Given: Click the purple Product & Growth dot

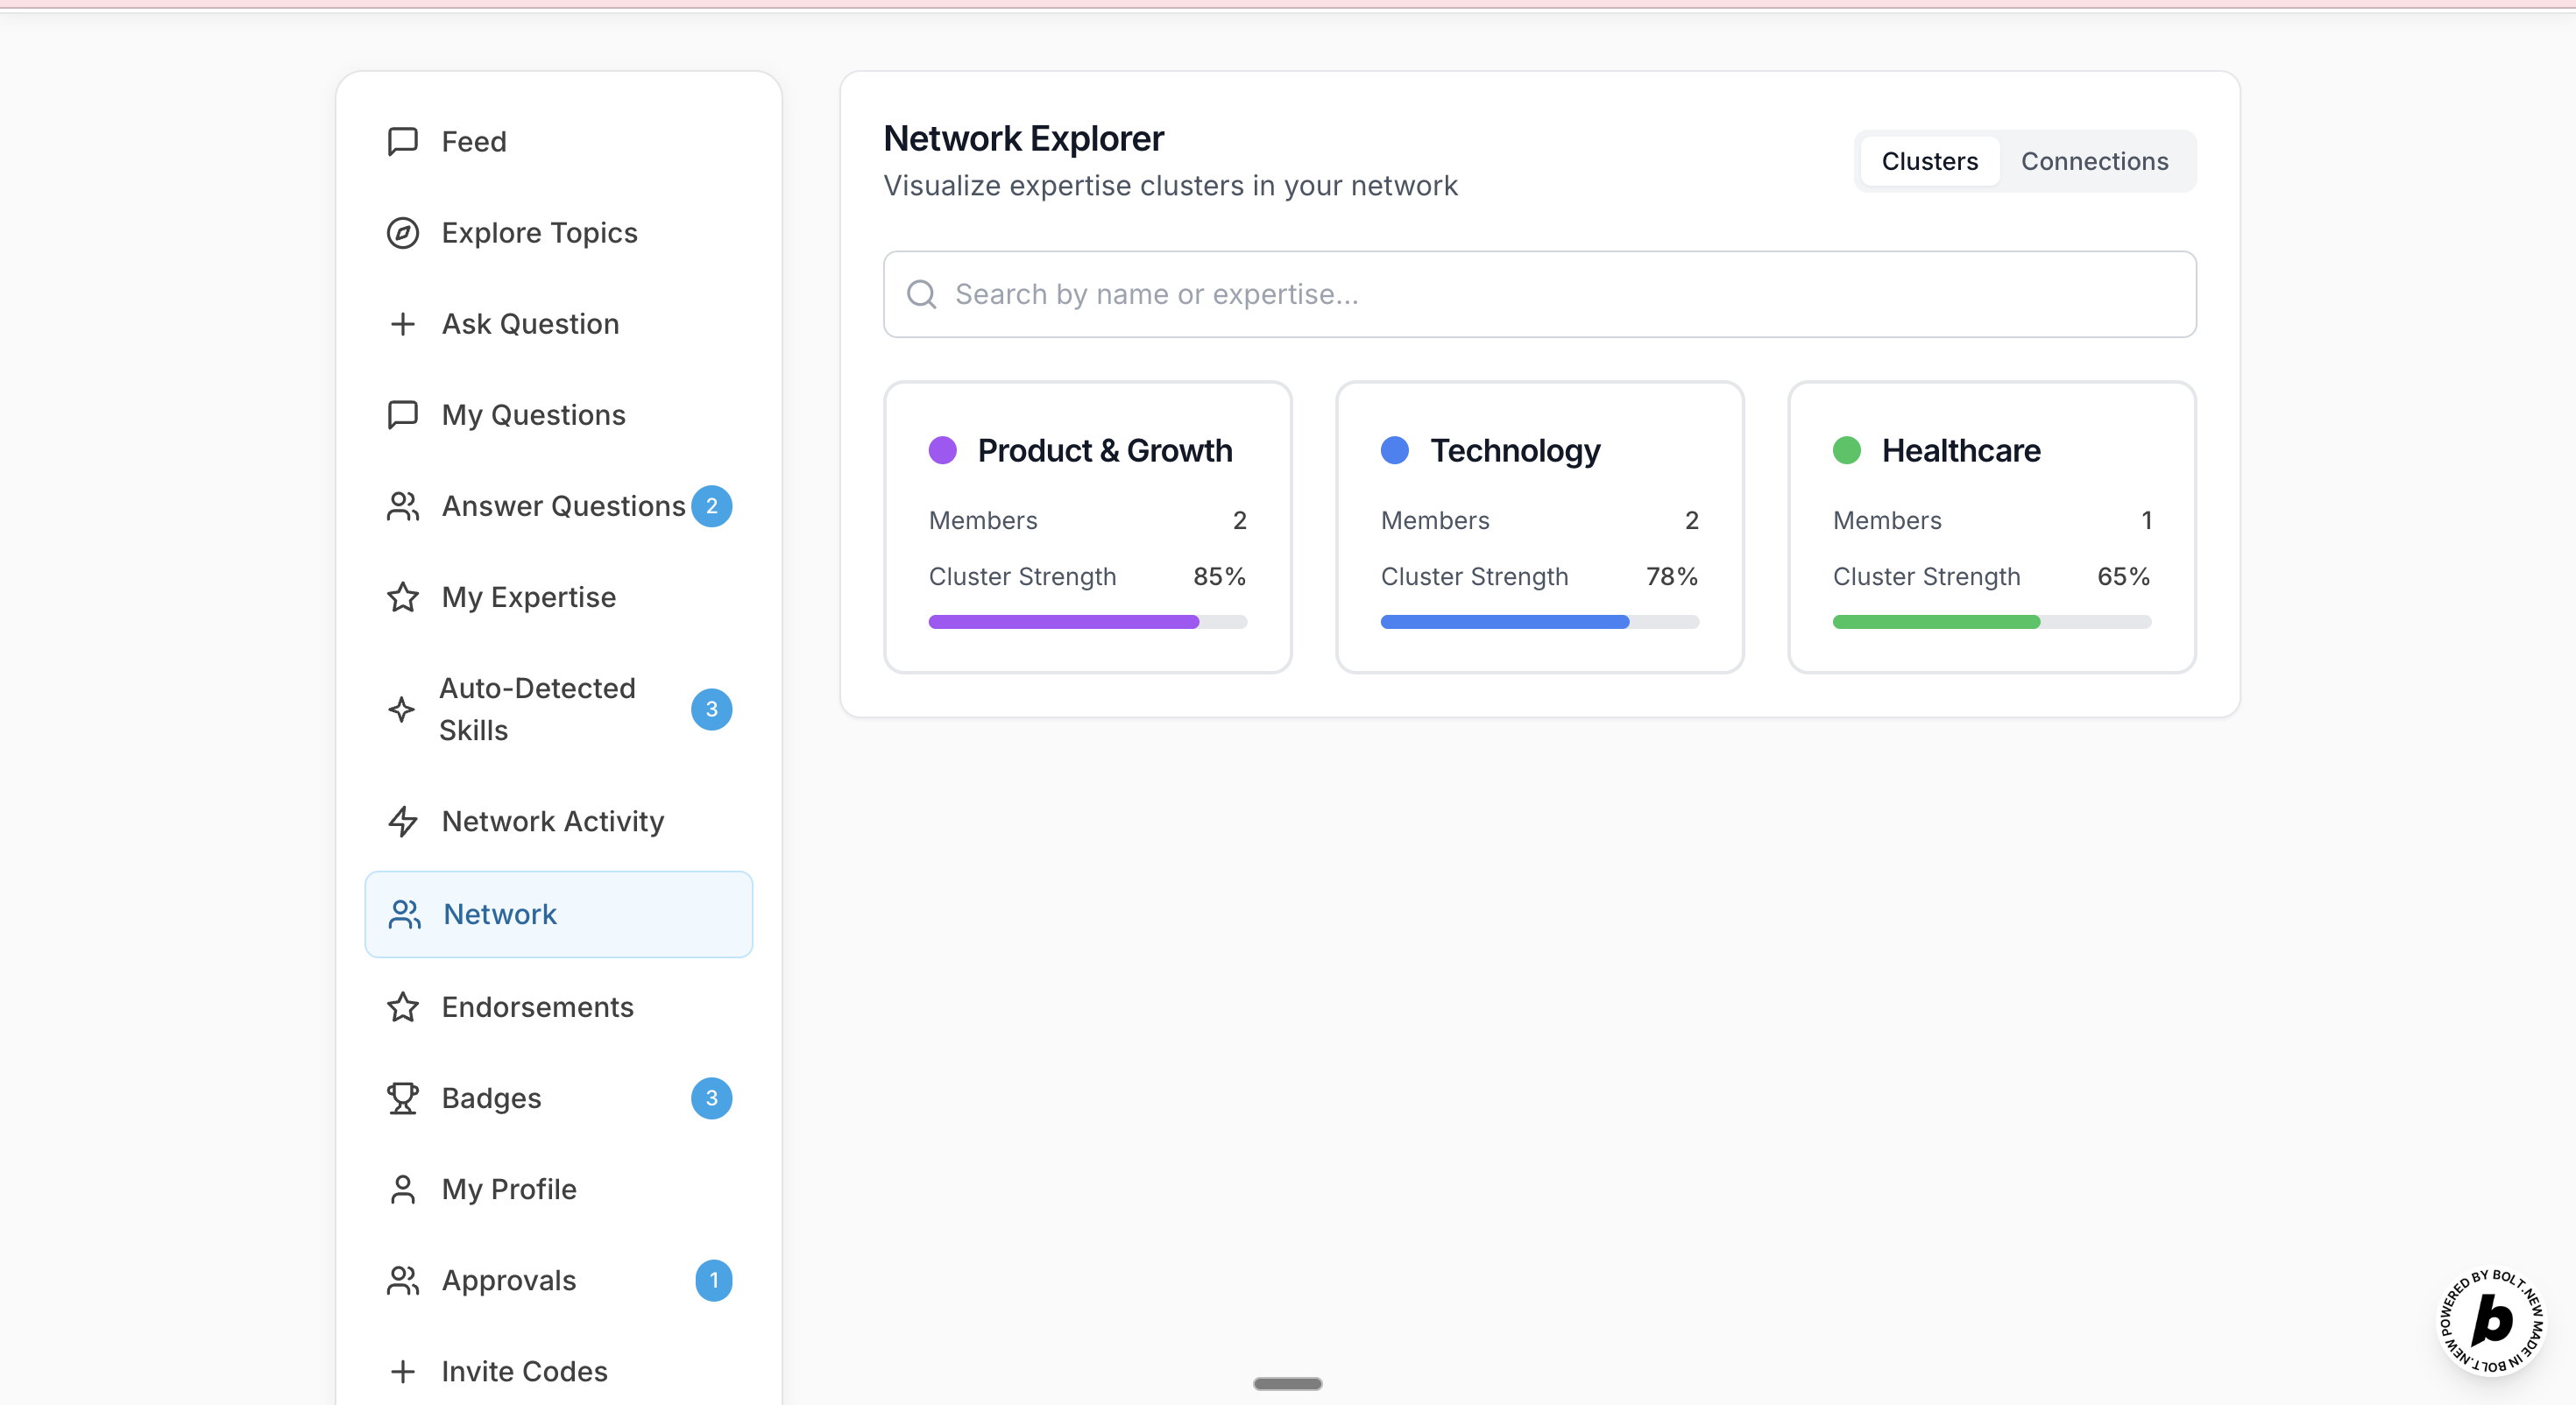Looking at the screenshot, I should (942, 450).
